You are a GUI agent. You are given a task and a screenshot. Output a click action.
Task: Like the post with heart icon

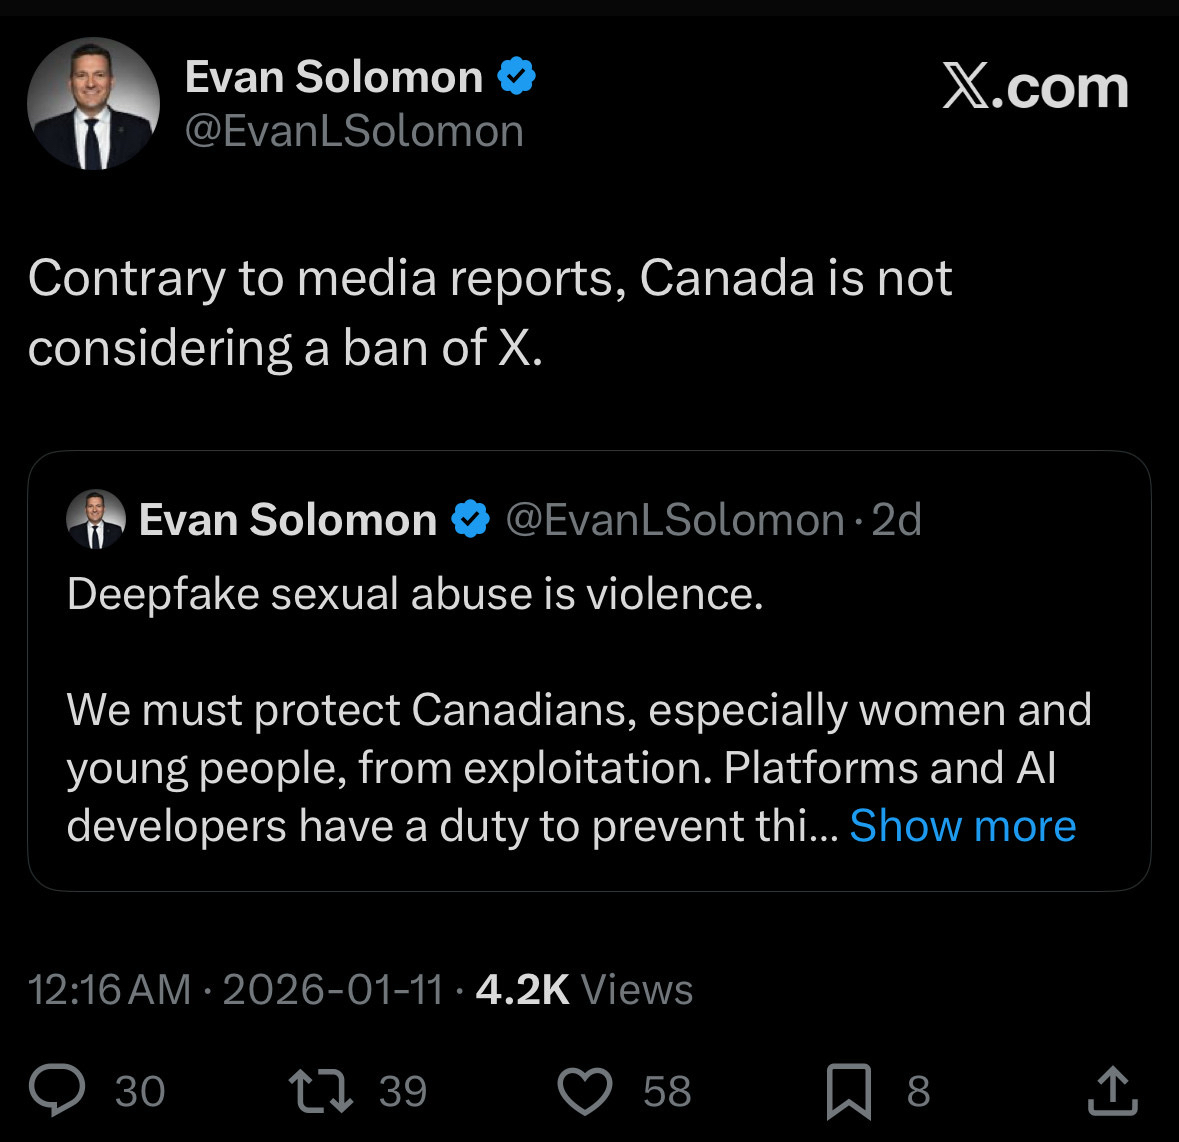click(584, 1091)
